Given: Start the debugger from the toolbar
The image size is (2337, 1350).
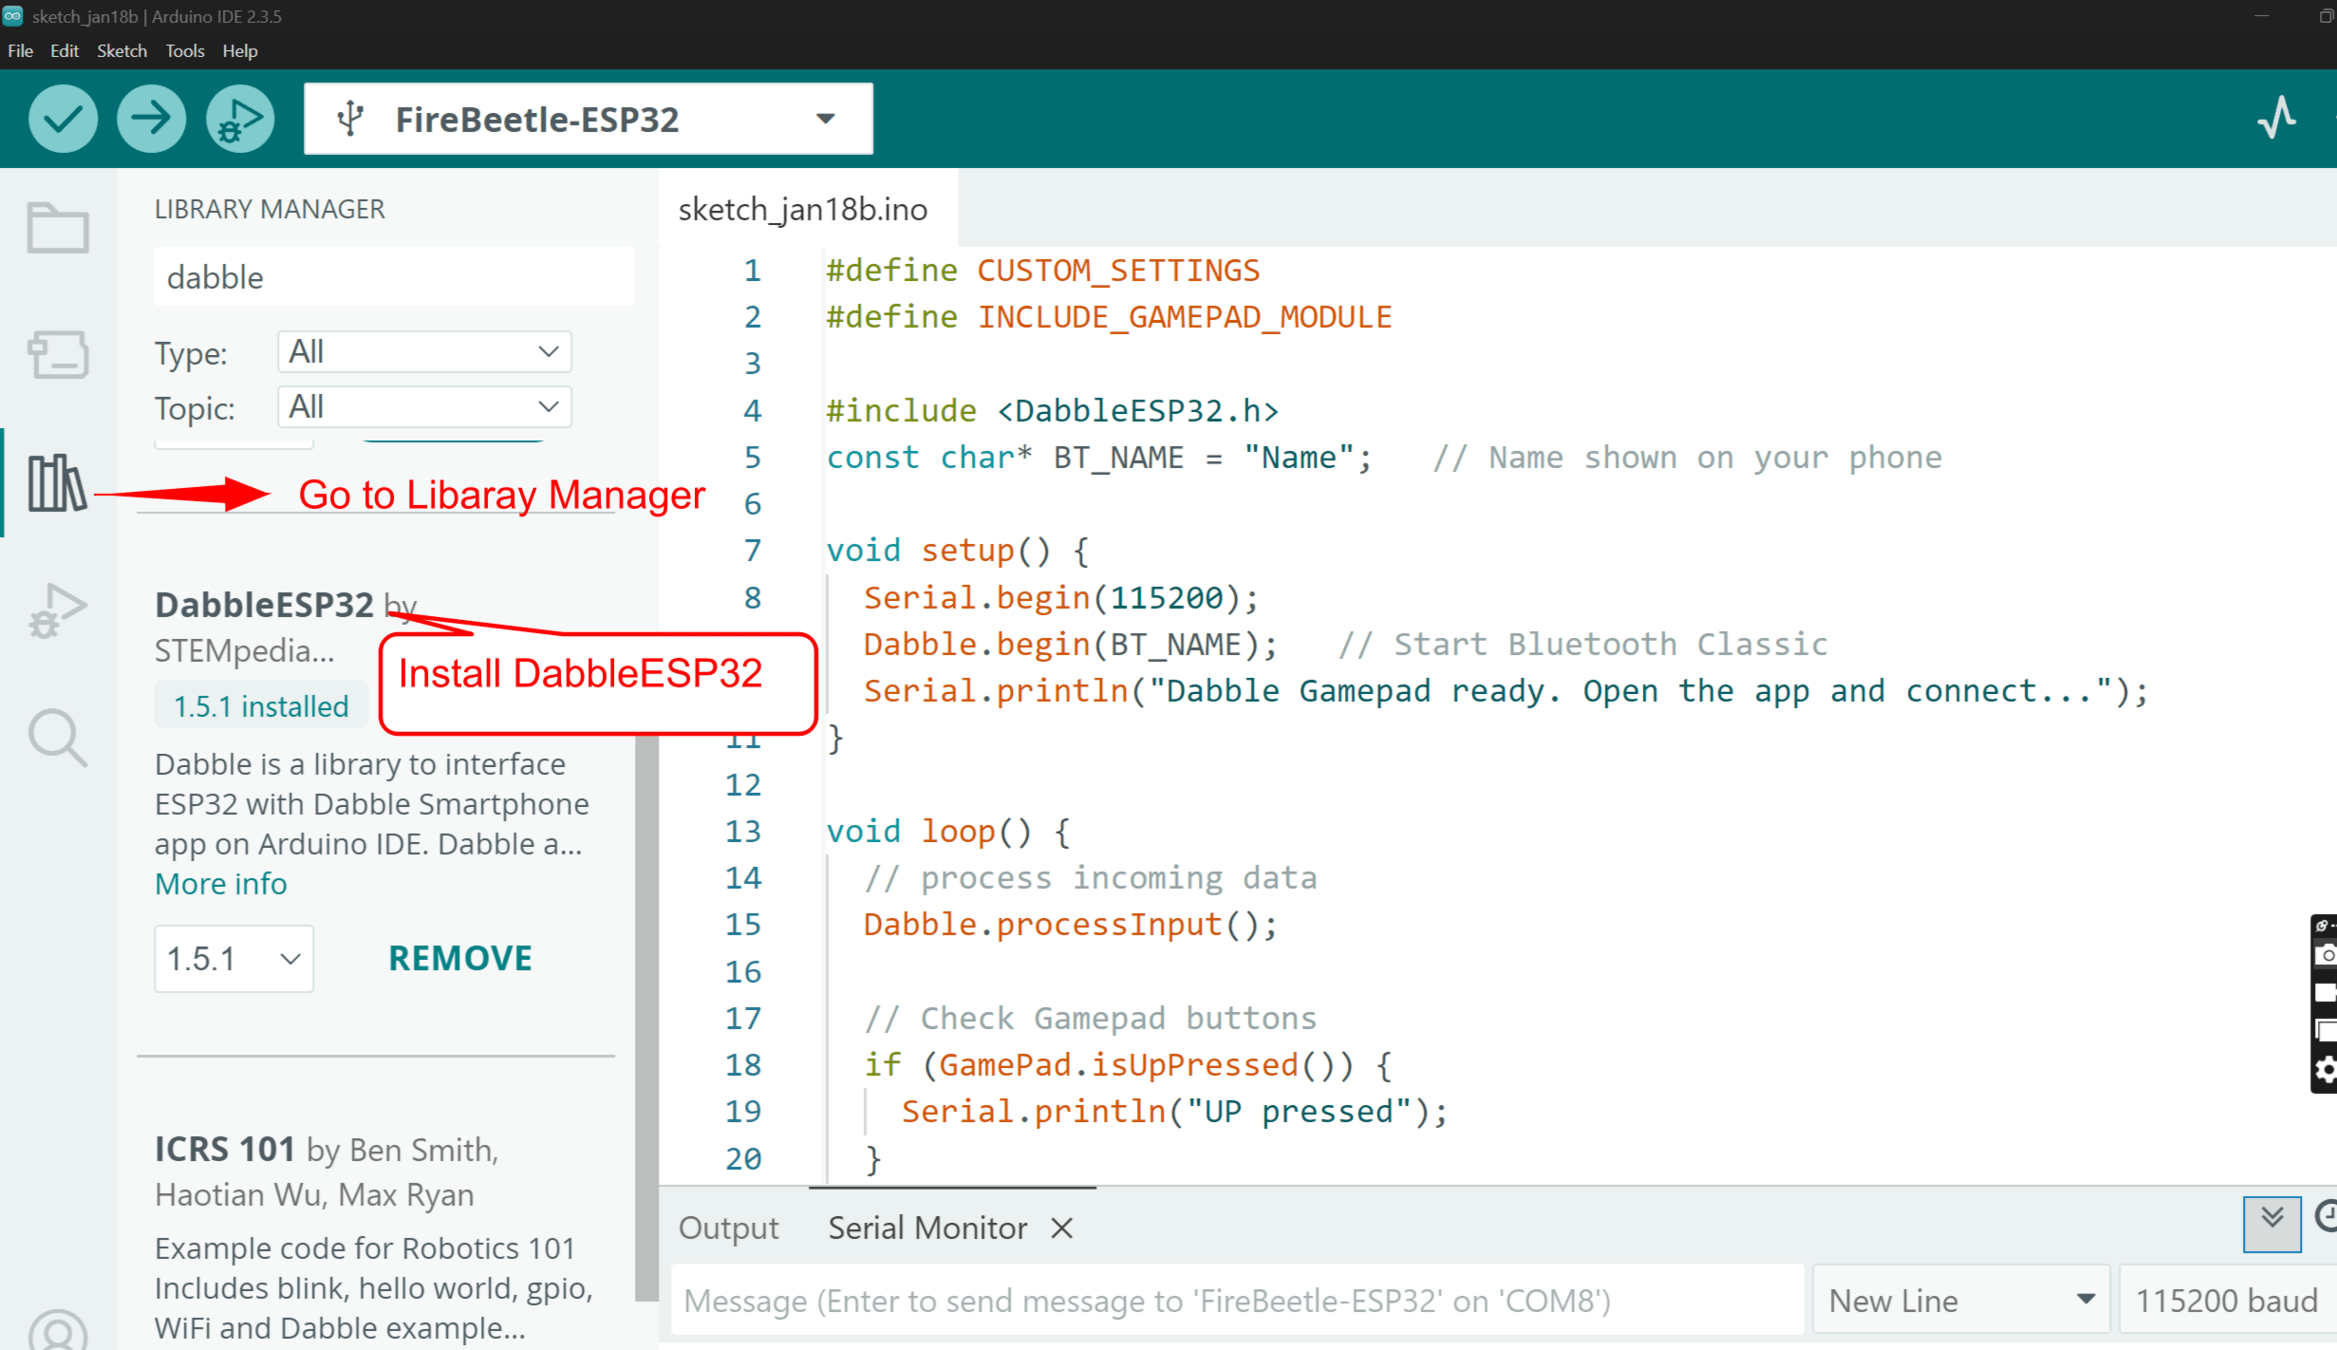Looking at the screenshot, I should click(240, 119).
